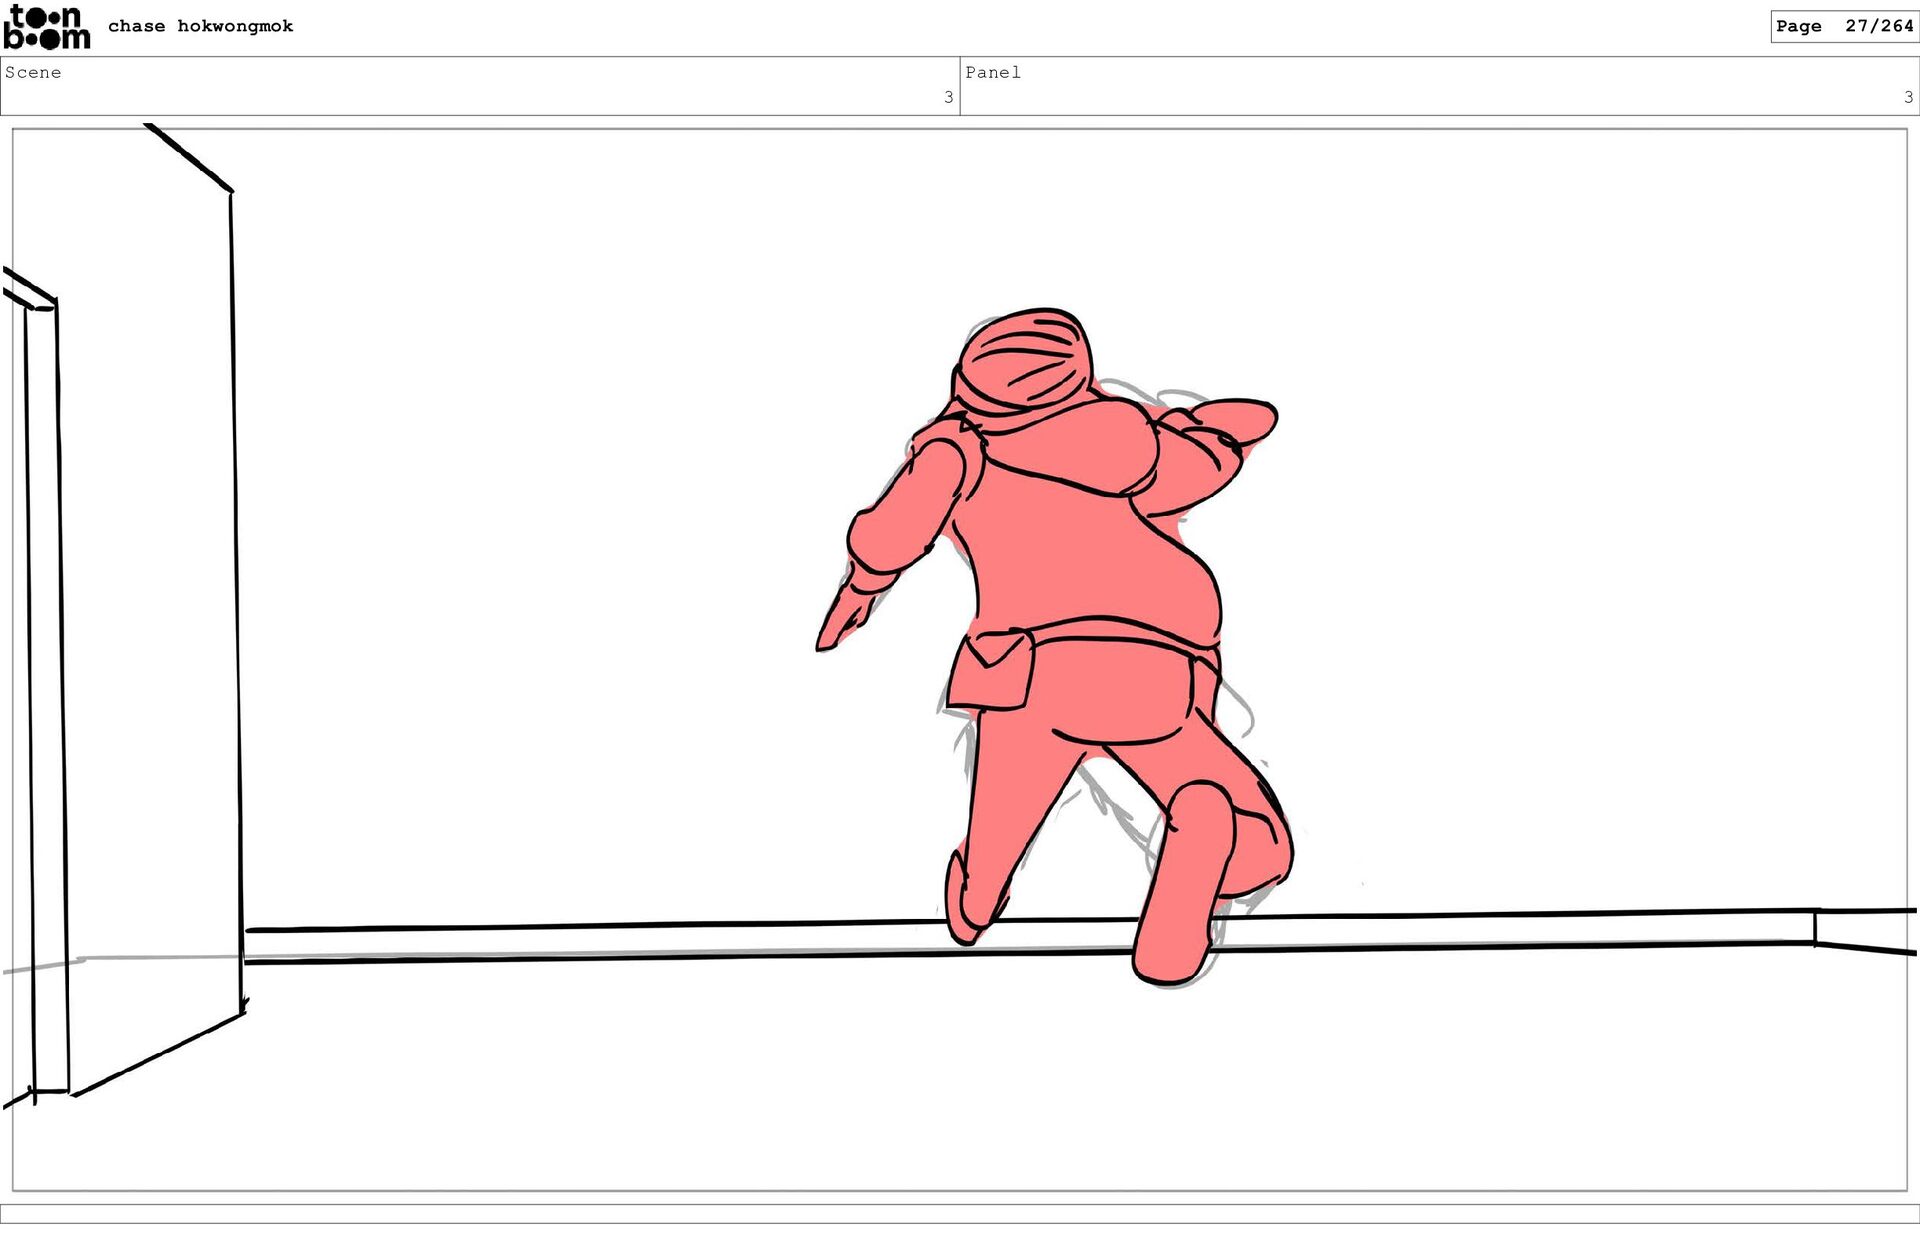The image size is (1920, 1242).
Task: Click the Toon Boom logo
Action: pos(46,27)
